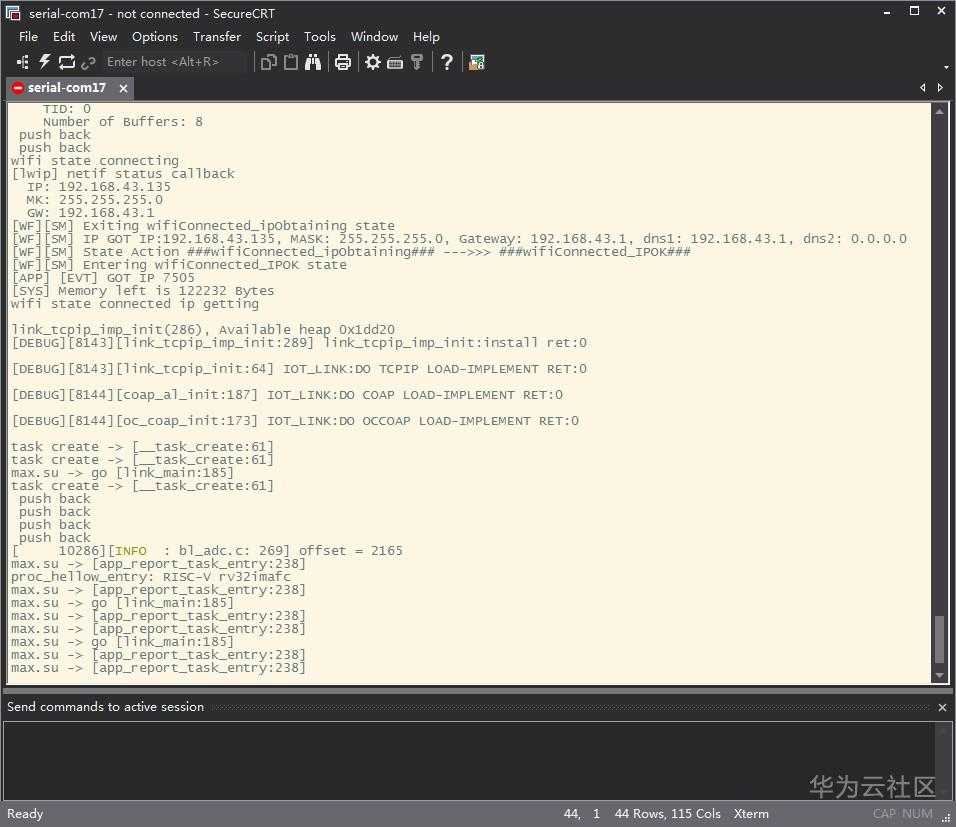This screenshot has width=956, height=827.
Task: Open the Transfer menu
Action: point(217,37)
